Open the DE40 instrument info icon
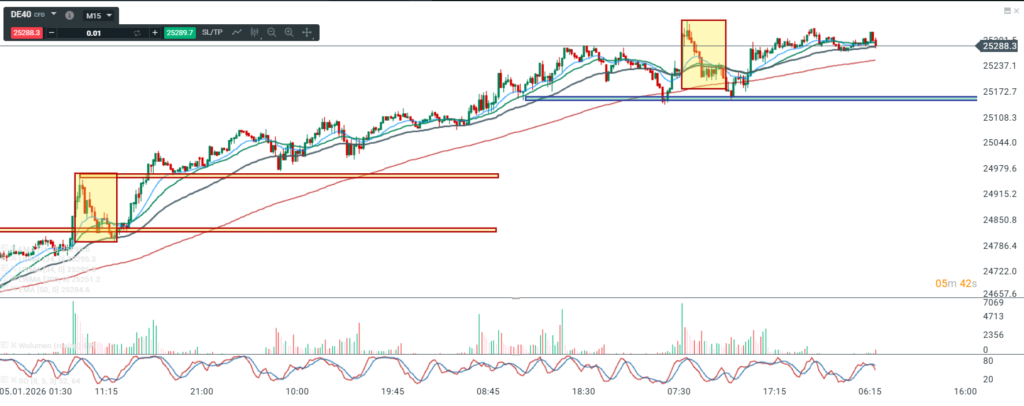The height and width of the screenshot is (406, 1024). (x=68, y=16)
